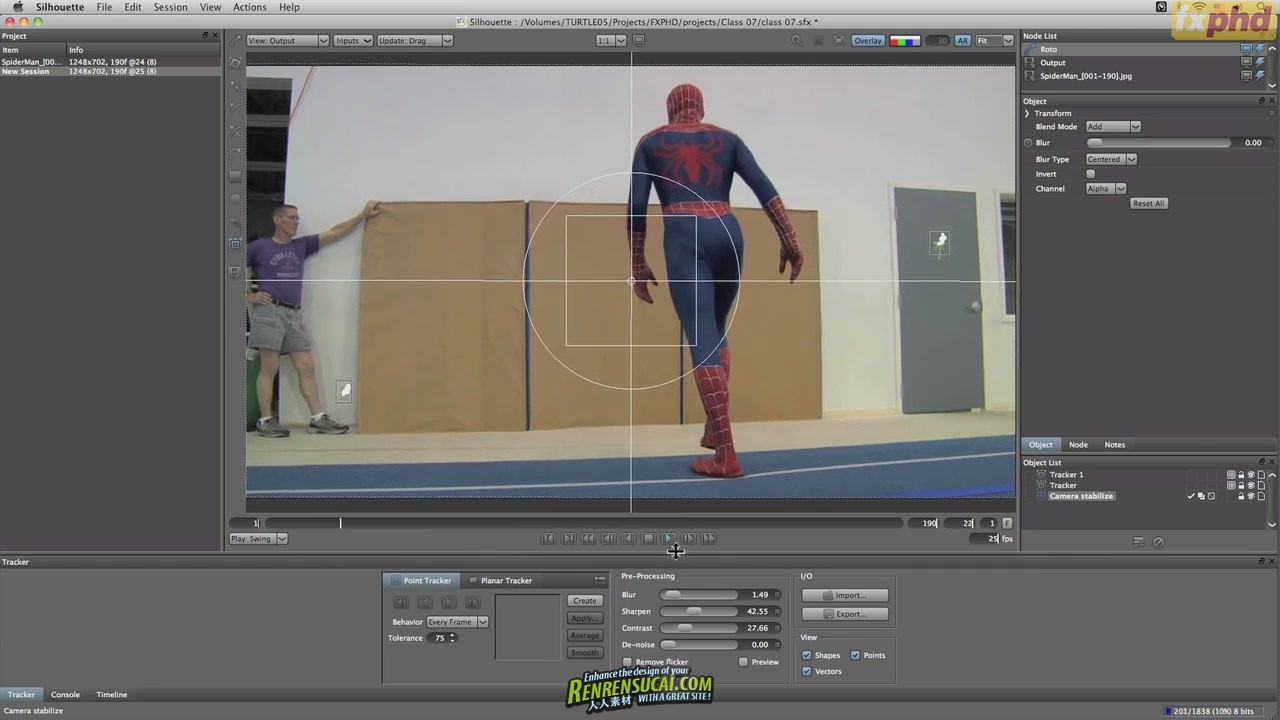Toggle the Overlay button

pyautogui.click(x=867, y=41)
